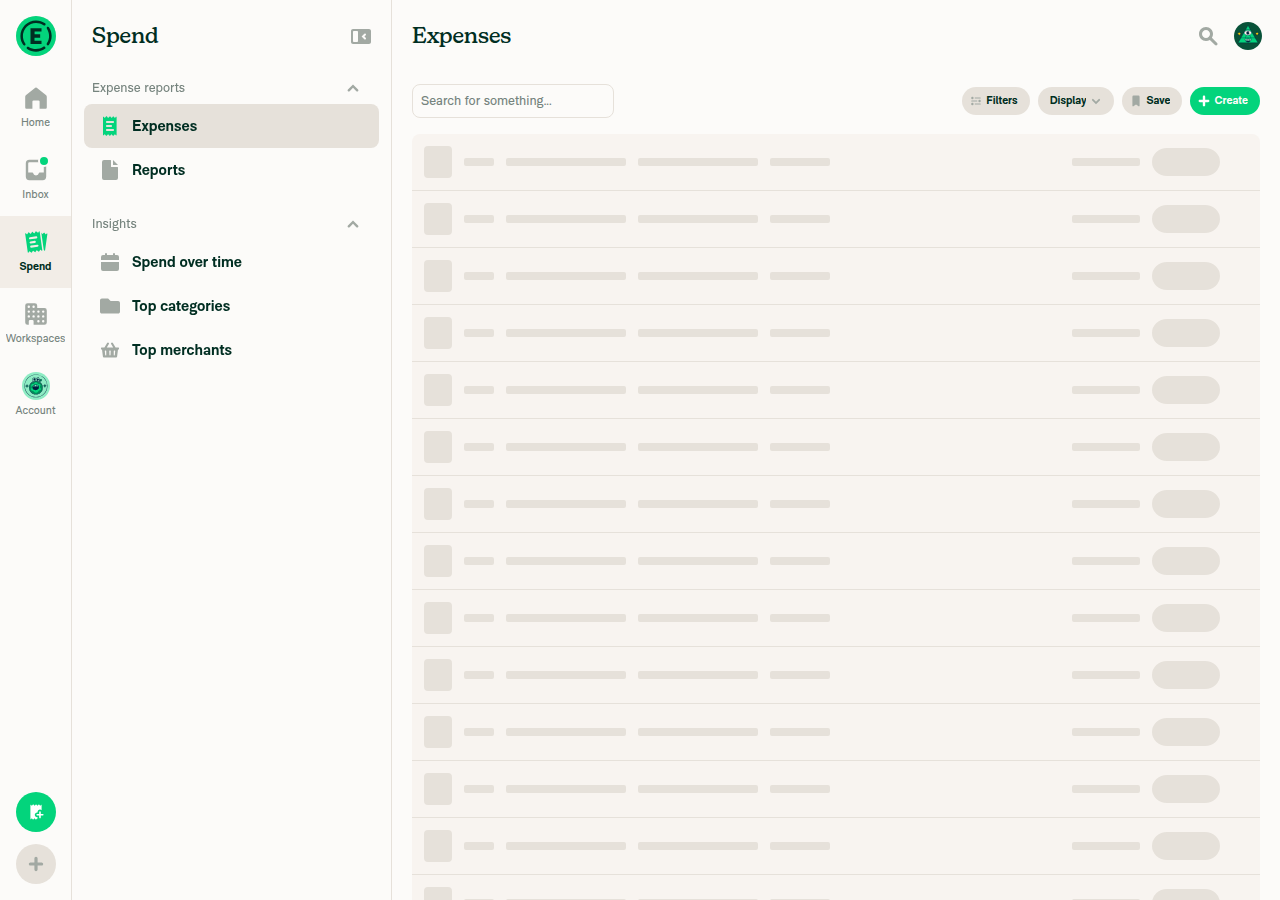The height and width of the screenshot is (900, 1280).
Task: Collapse the Spend sidebar panel
Action: (361, 36)
